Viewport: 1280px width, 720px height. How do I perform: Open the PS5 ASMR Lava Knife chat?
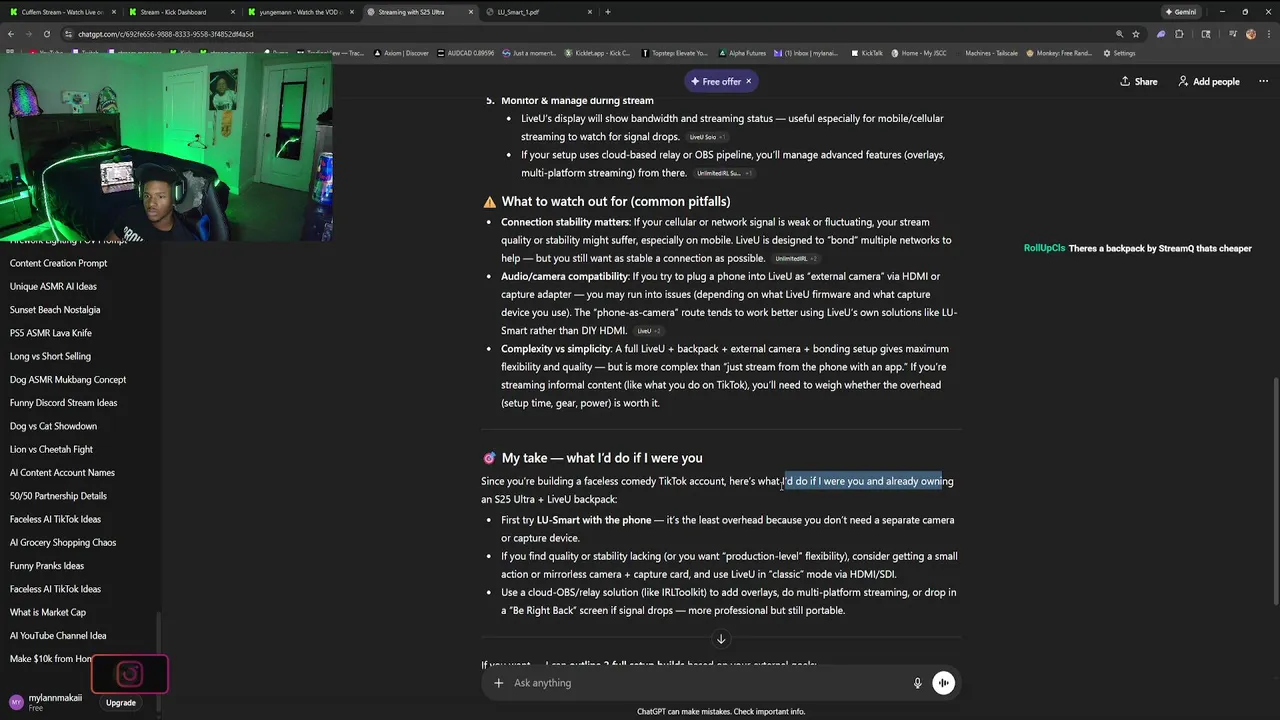[77, 333]
